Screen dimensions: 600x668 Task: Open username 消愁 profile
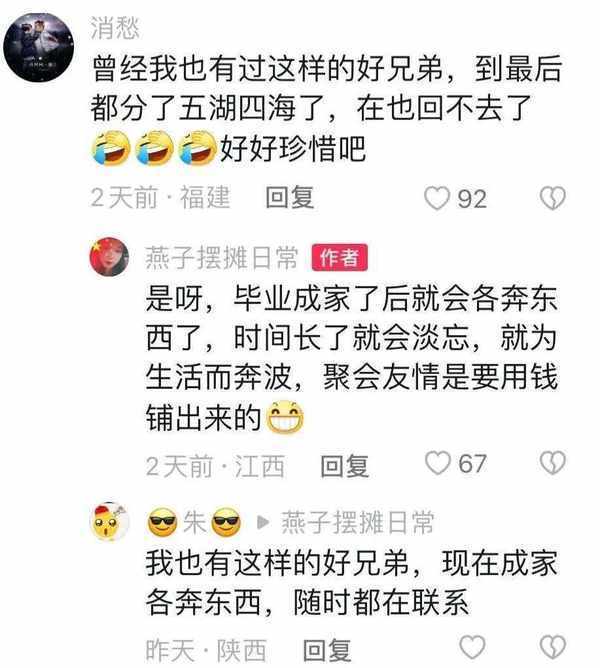click(x=115, y=29)
